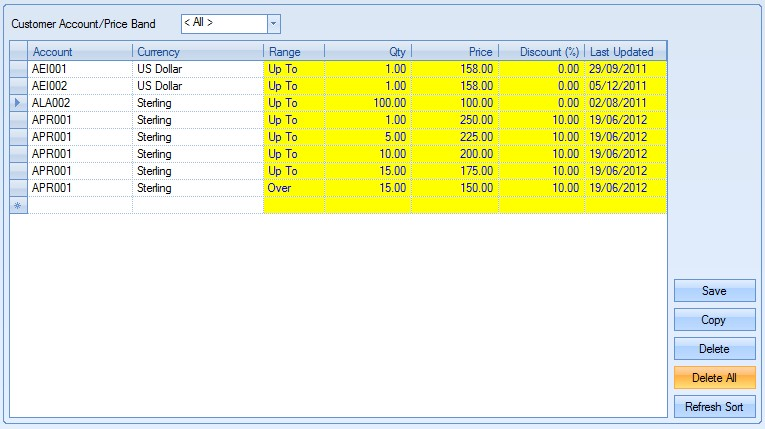Edit the 250.00 price cell
Image resolution: width=765 pixels, height=429 pixels.
454,120
